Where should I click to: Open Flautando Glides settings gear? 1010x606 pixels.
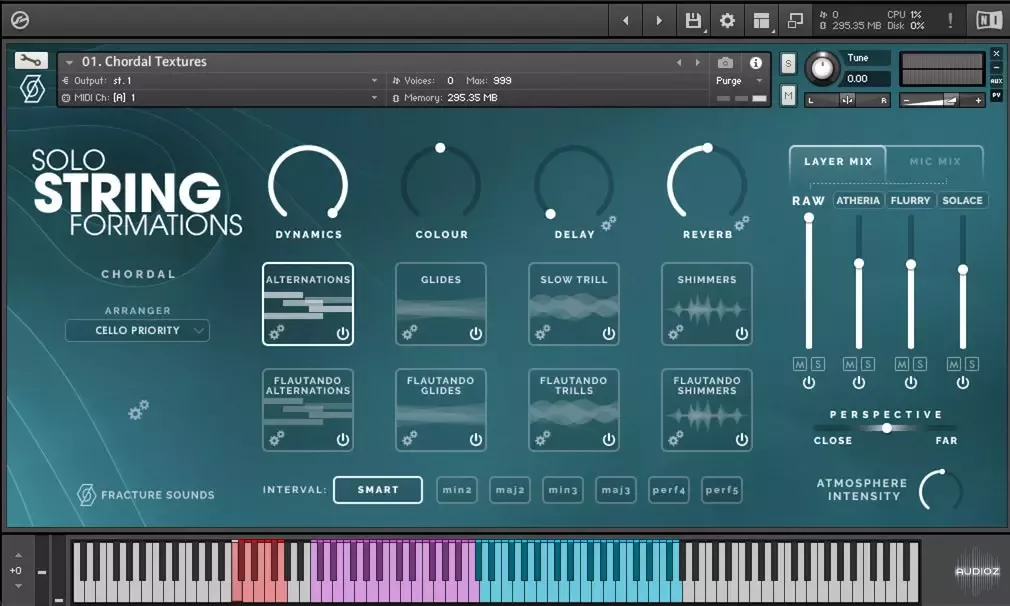[x=409, y=439]
